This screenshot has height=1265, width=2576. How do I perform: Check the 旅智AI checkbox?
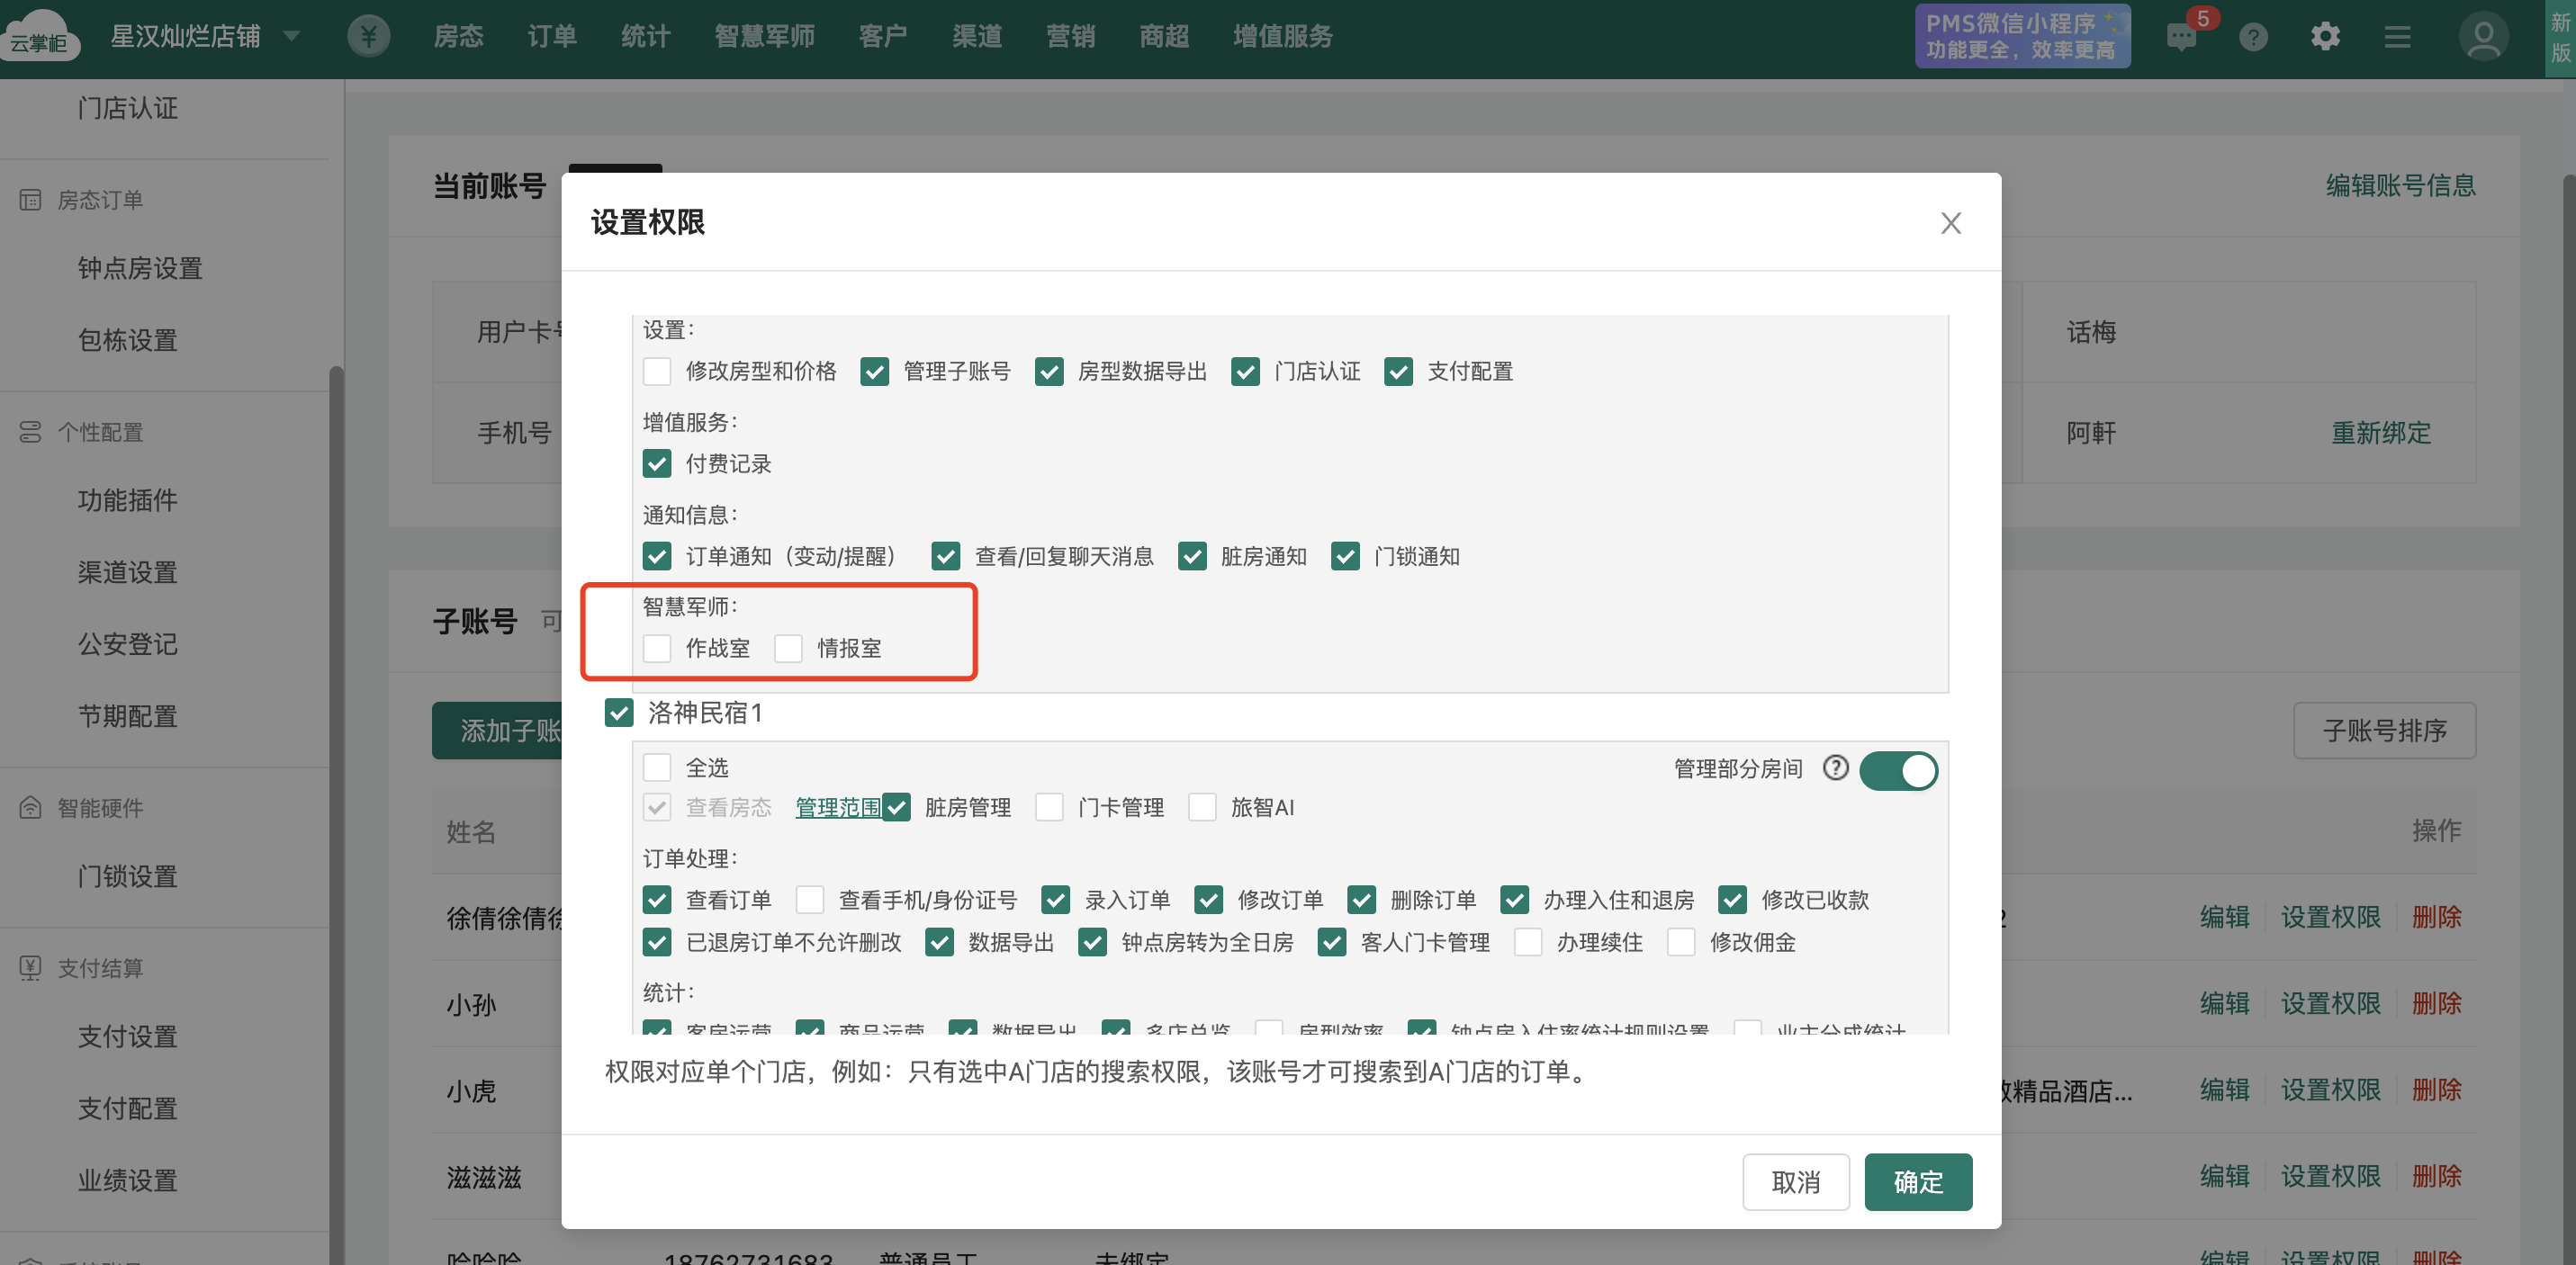(1202, 807)
